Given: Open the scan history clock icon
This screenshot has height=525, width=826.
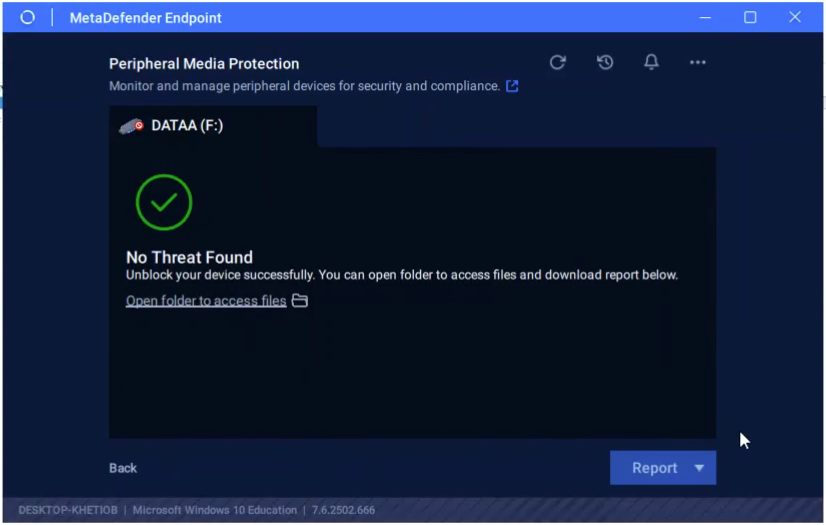Looking at the screenshot, I should 605,62.
